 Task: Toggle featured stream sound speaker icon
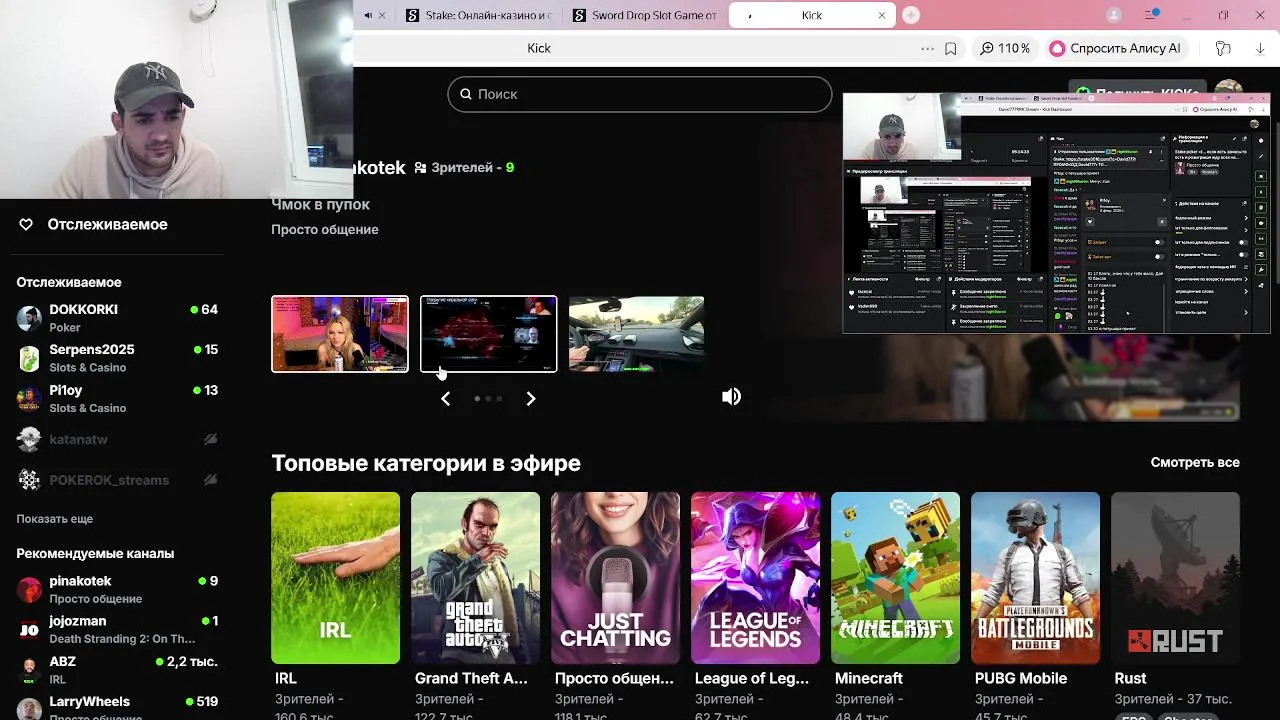732,397
